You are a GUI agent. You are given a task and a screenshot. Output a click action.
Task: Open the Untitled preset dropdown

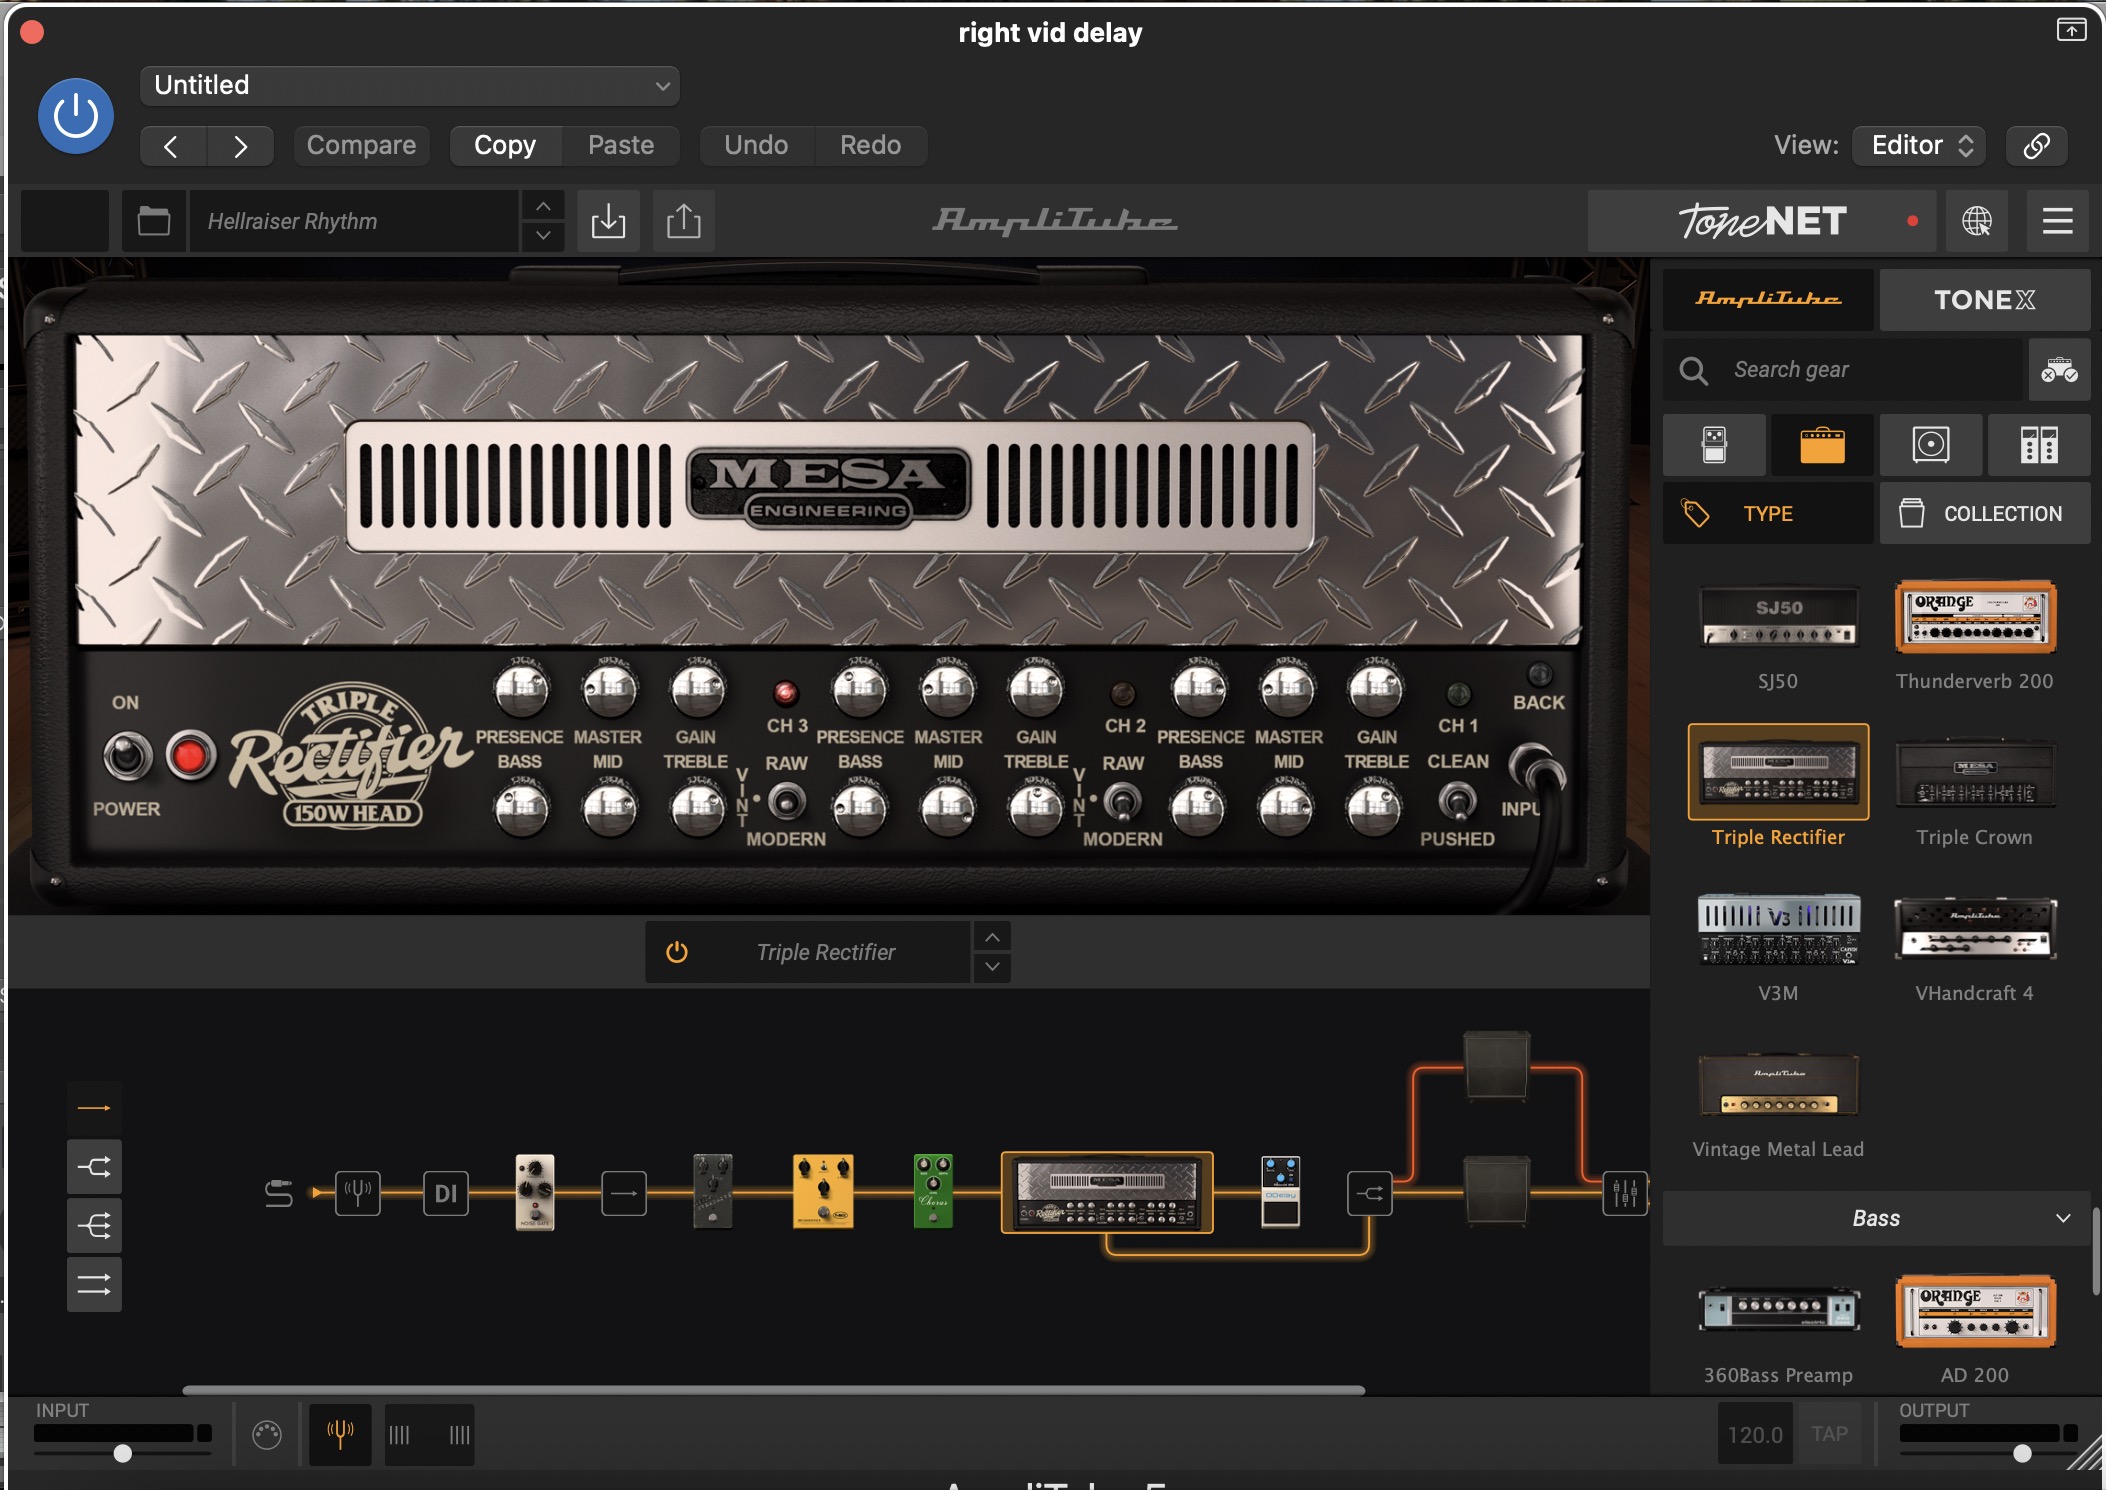coord(410,86)
